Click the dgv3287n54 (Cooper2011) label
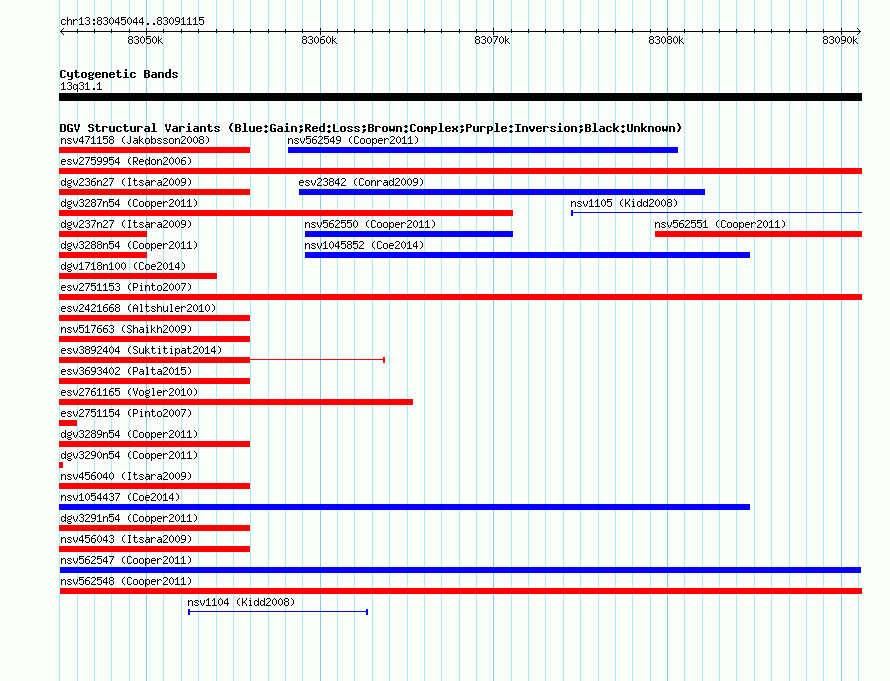The image size is (890, 681). [129, 203]
